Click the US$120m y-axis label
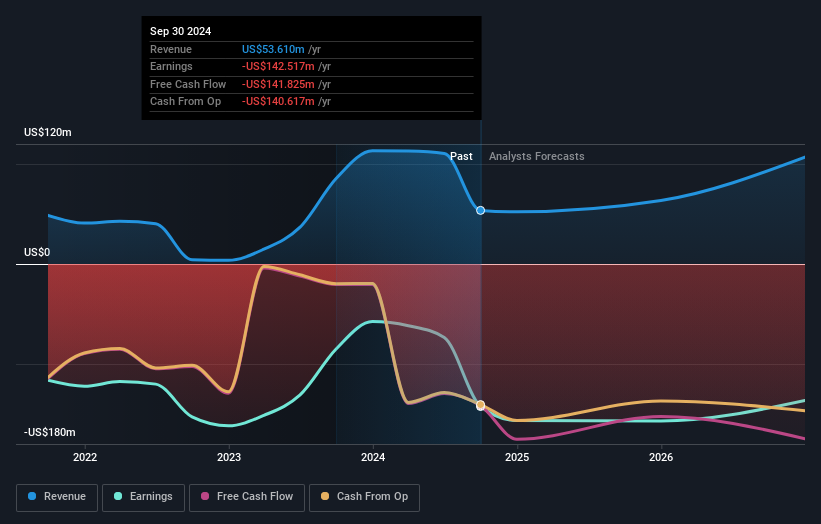The image size is (821, 524). coord(48,132)
